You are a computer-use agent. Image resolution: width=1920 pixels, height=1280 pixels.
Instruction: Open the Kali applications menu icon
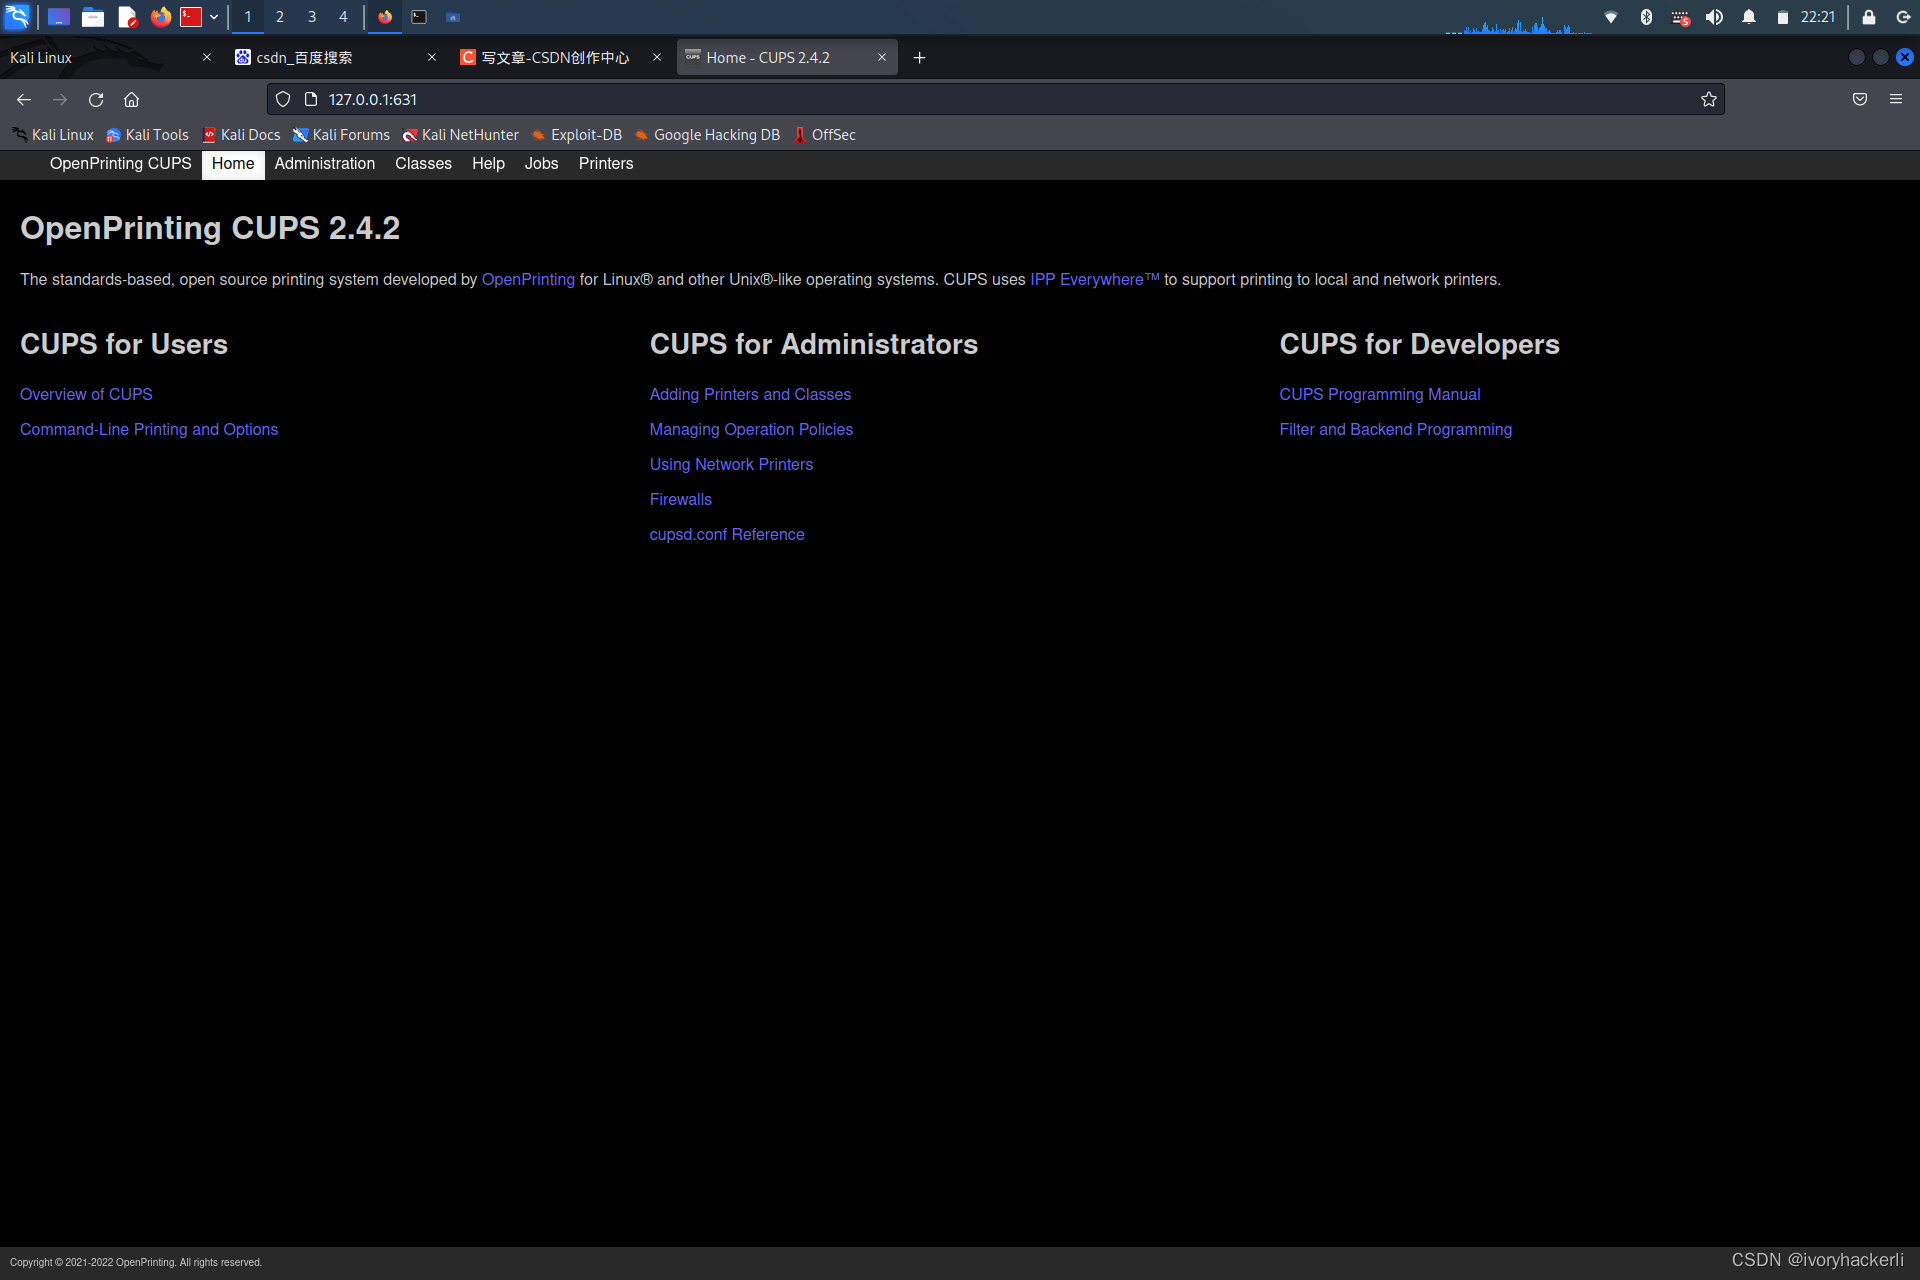coord(17,16)
